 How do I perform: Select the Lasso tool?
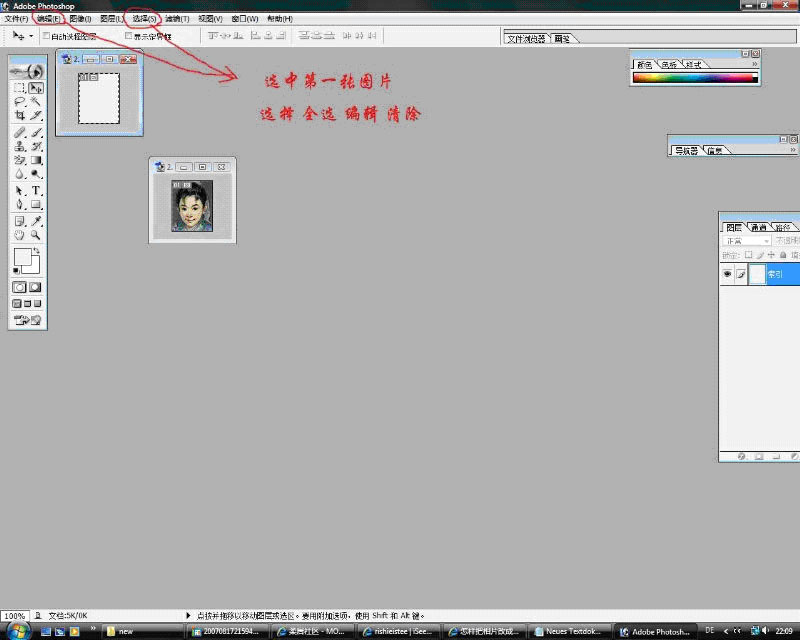[x=19, y=102]
